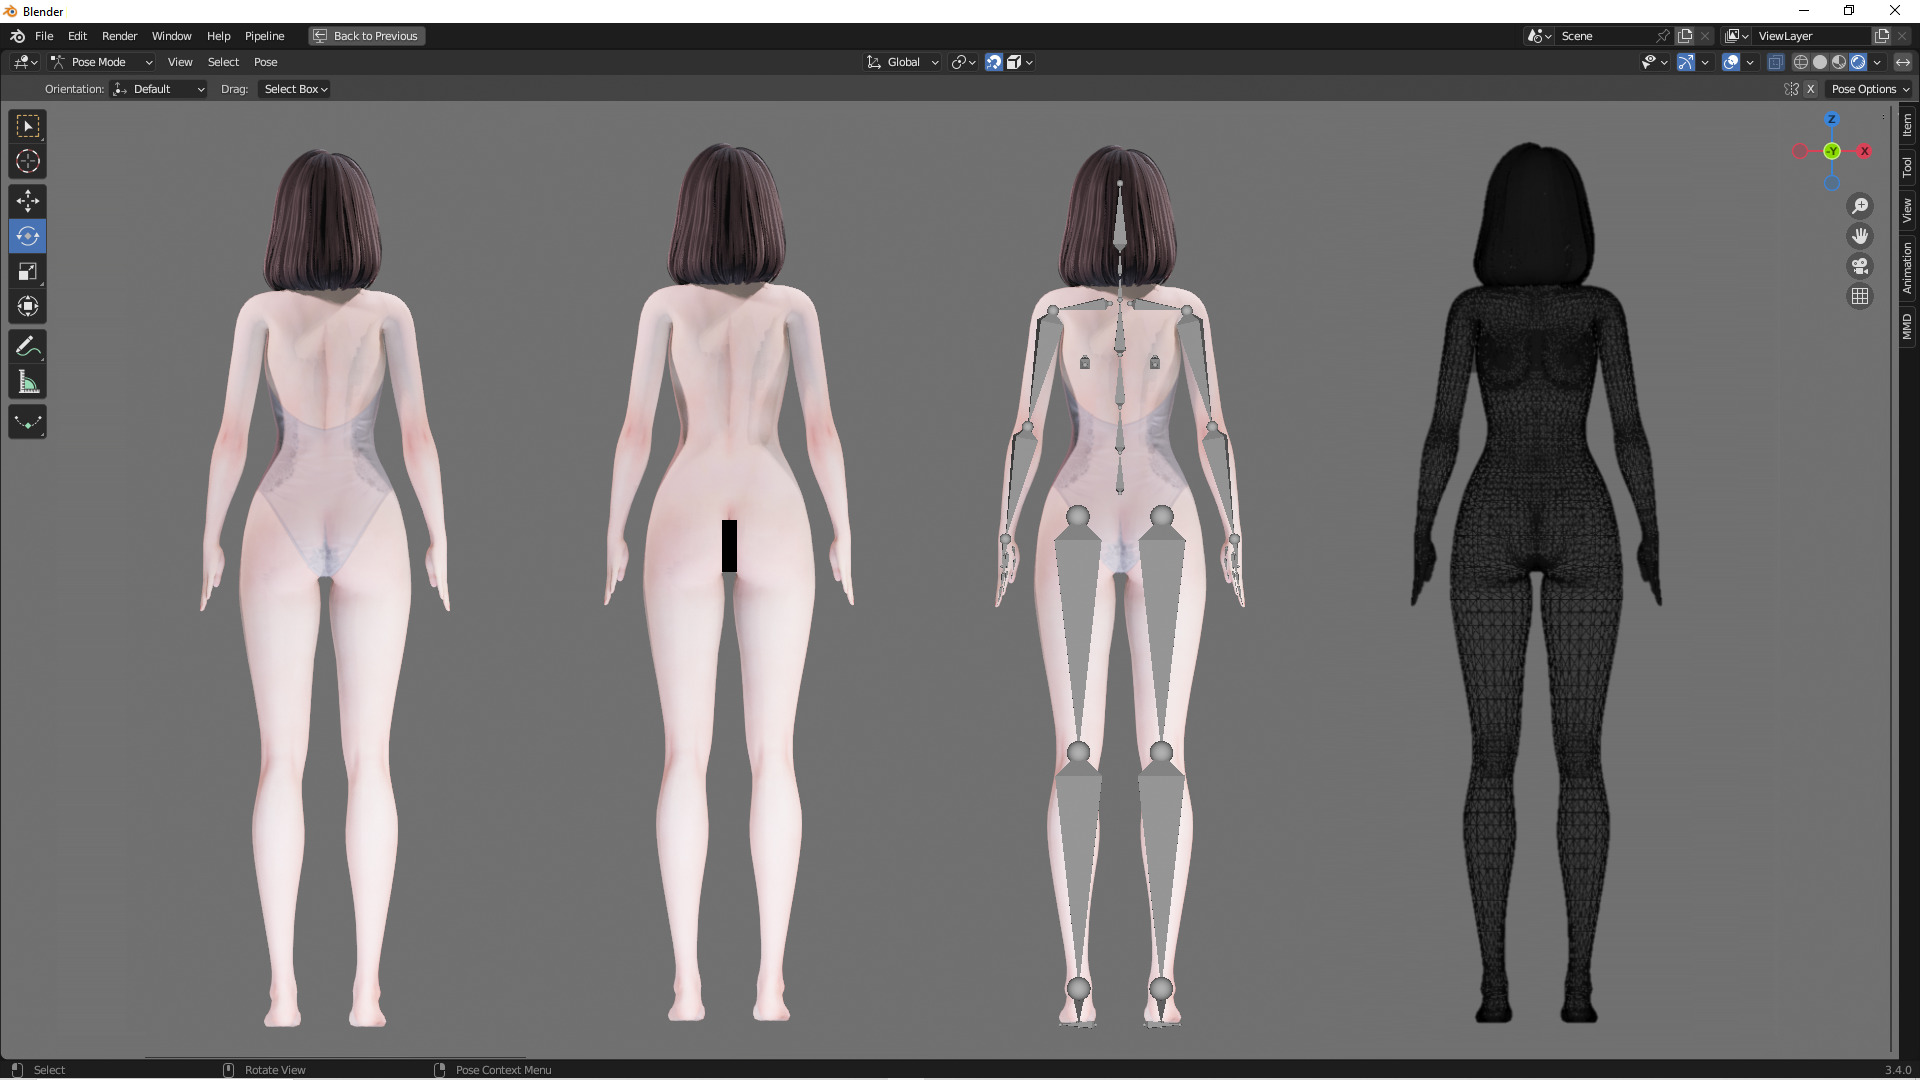1920x1080 pixels.
Task: Open the Window menu
Action: pos(171,36)
